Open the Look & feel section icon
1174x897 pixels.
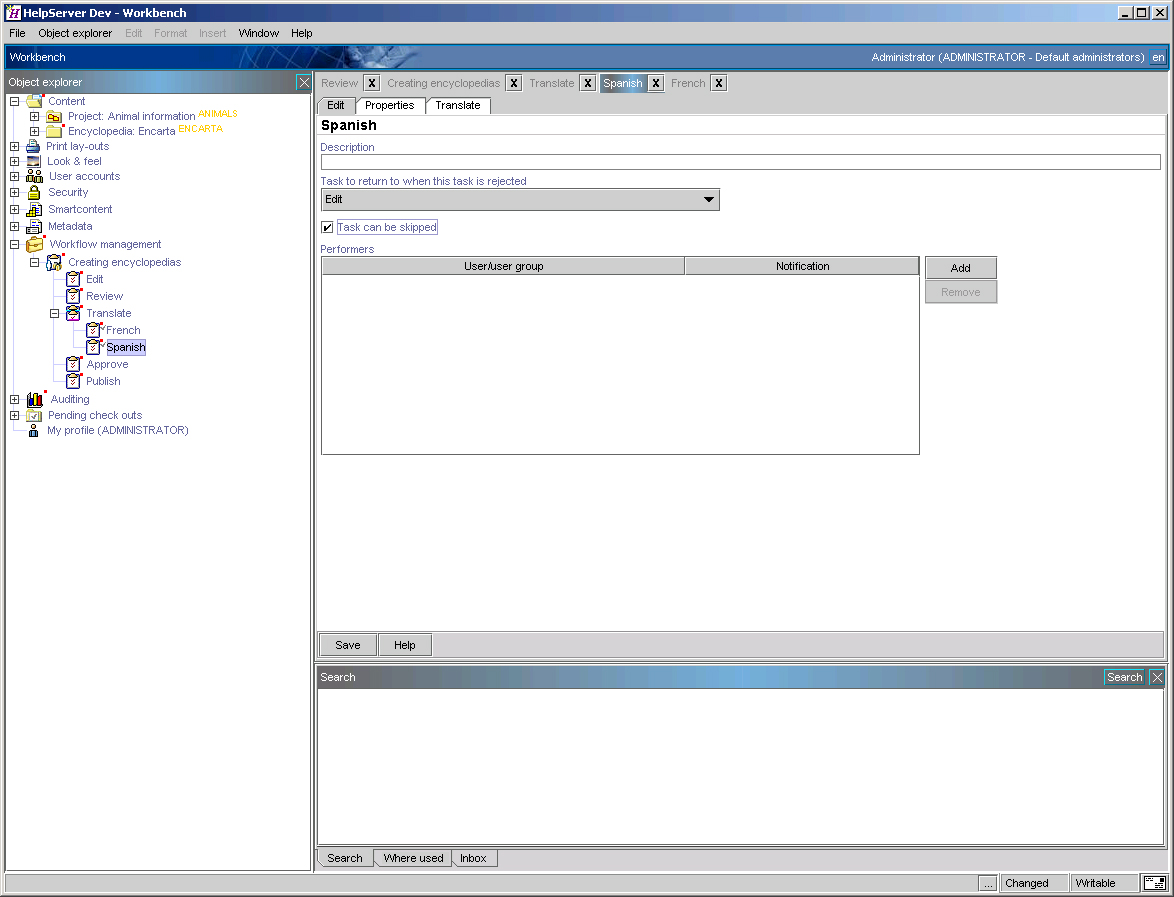point(31,163)
